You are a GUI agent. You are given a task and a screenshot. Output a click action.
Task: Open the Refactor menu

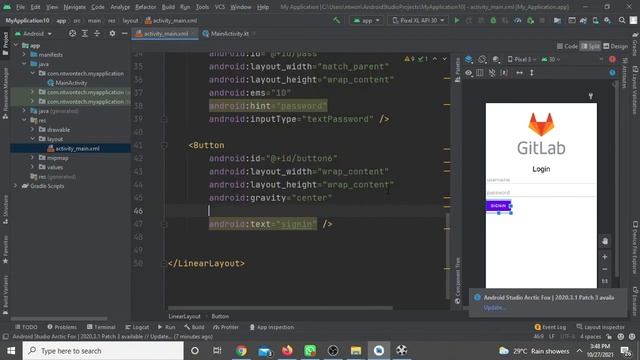[x=145, y=7]
